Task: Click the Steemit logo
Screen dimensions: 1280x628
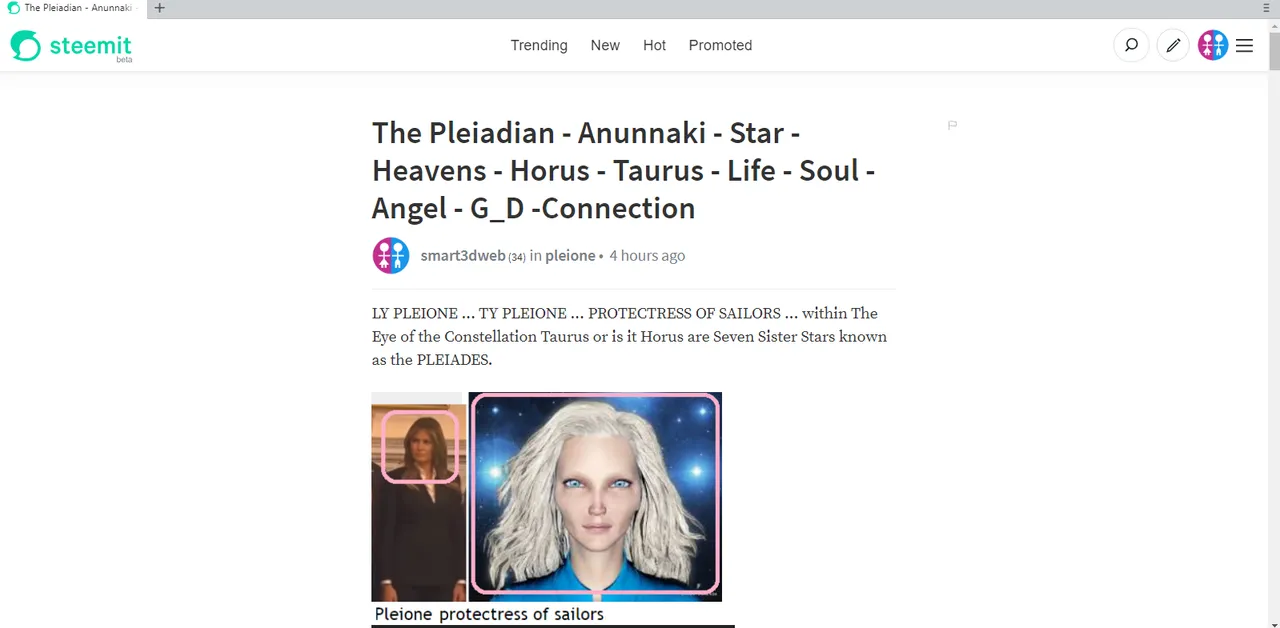Action: pyautogui.click(x=71, y=45)
